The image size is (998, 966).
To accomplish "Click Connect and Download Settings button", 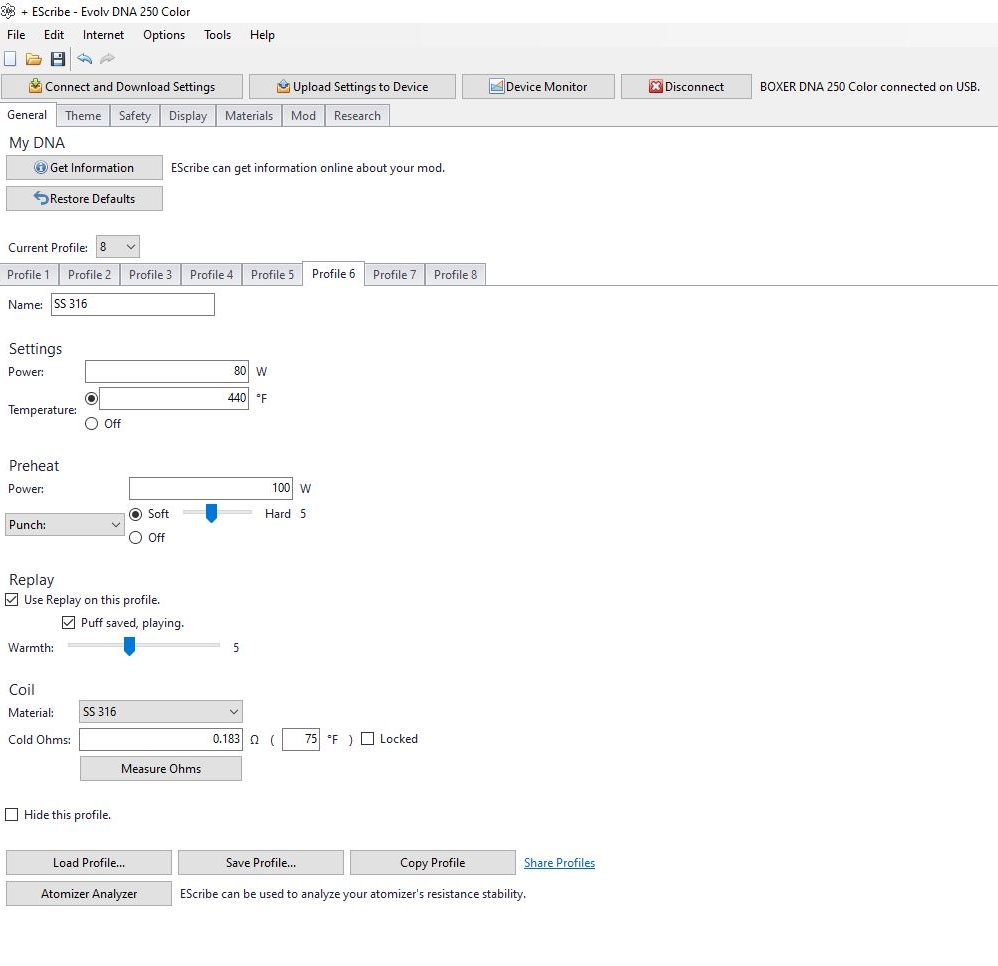I will click(x=122, y=87).
